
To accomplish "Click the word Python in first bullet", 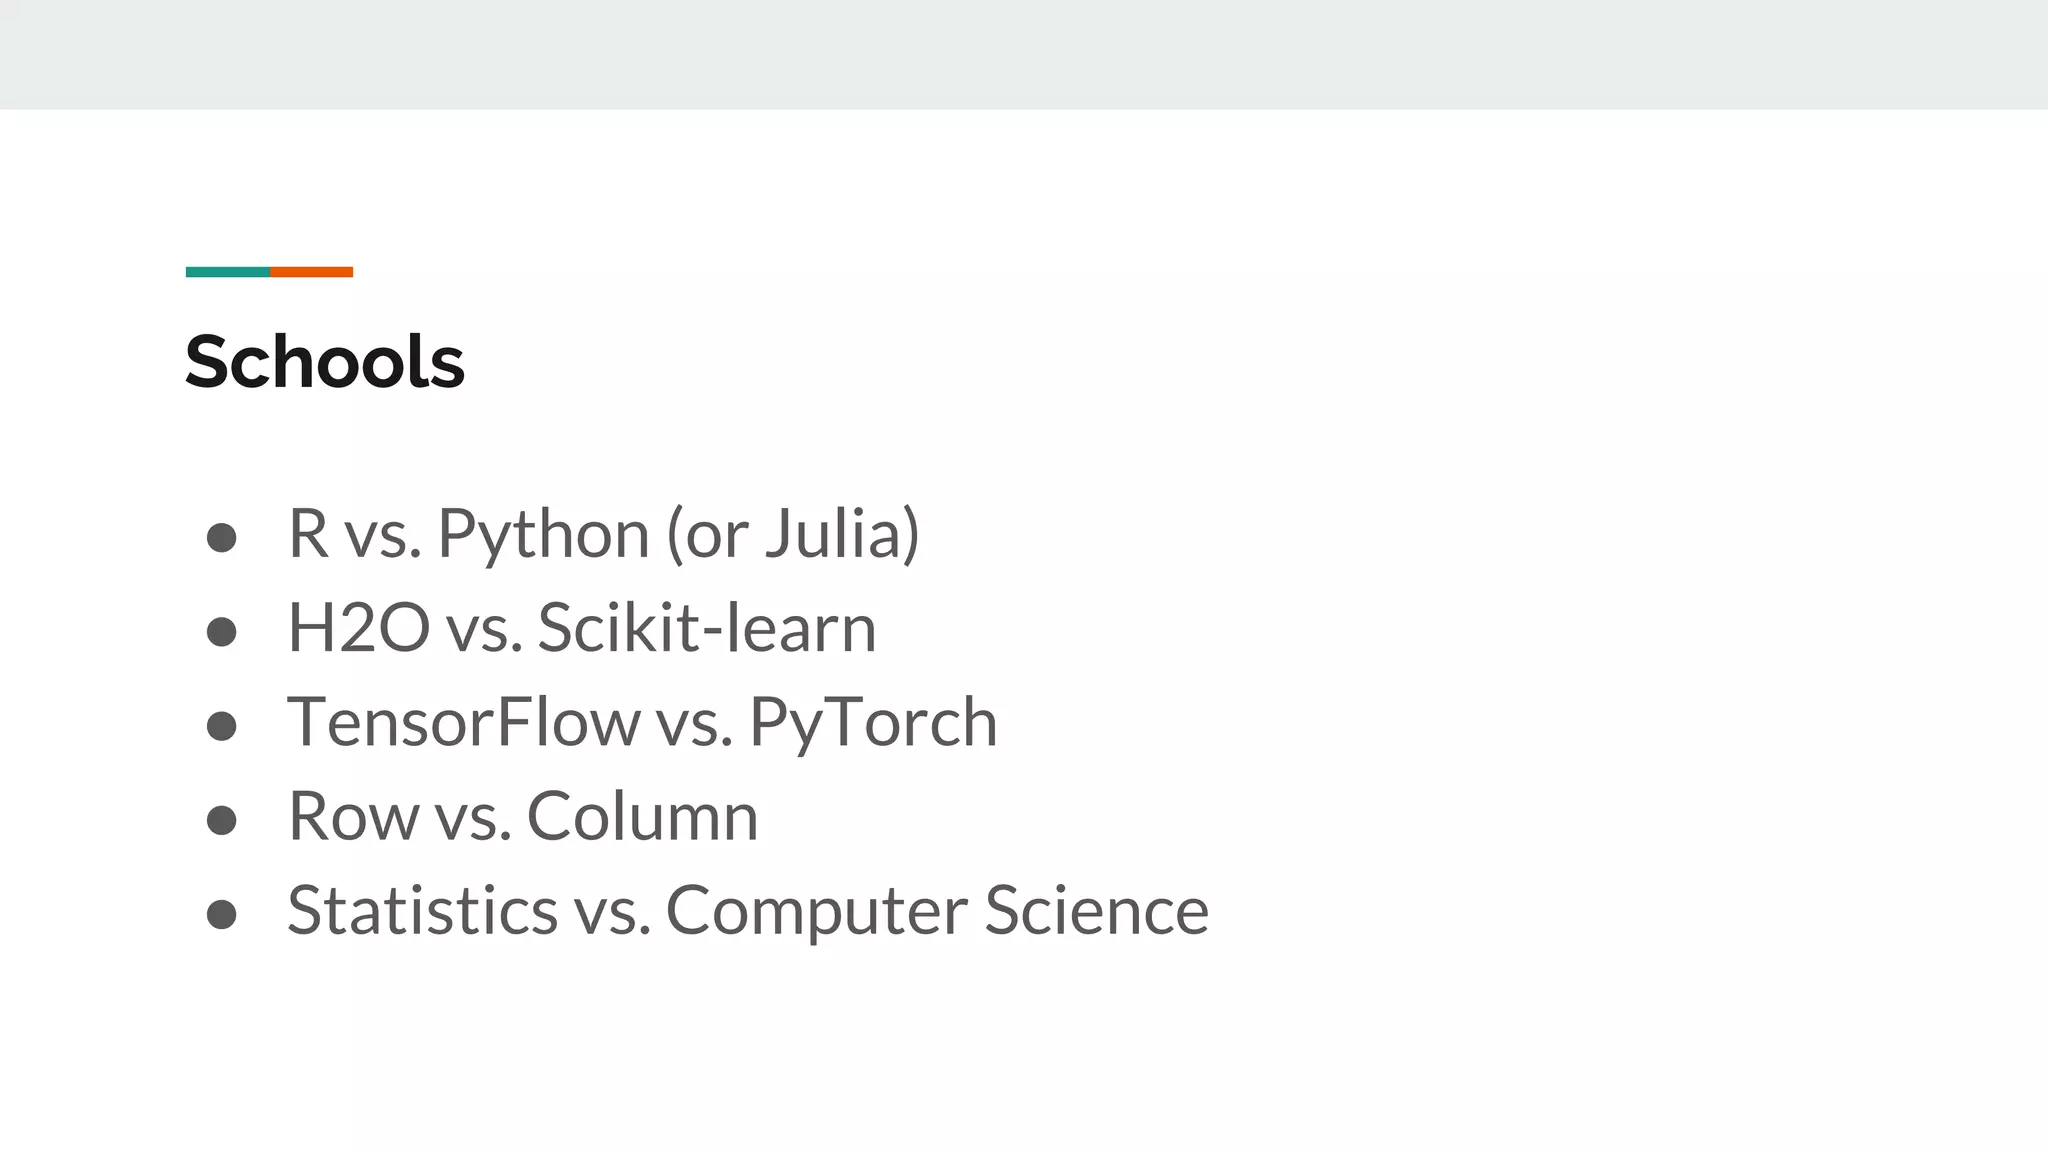I will (x=543, y=534).
